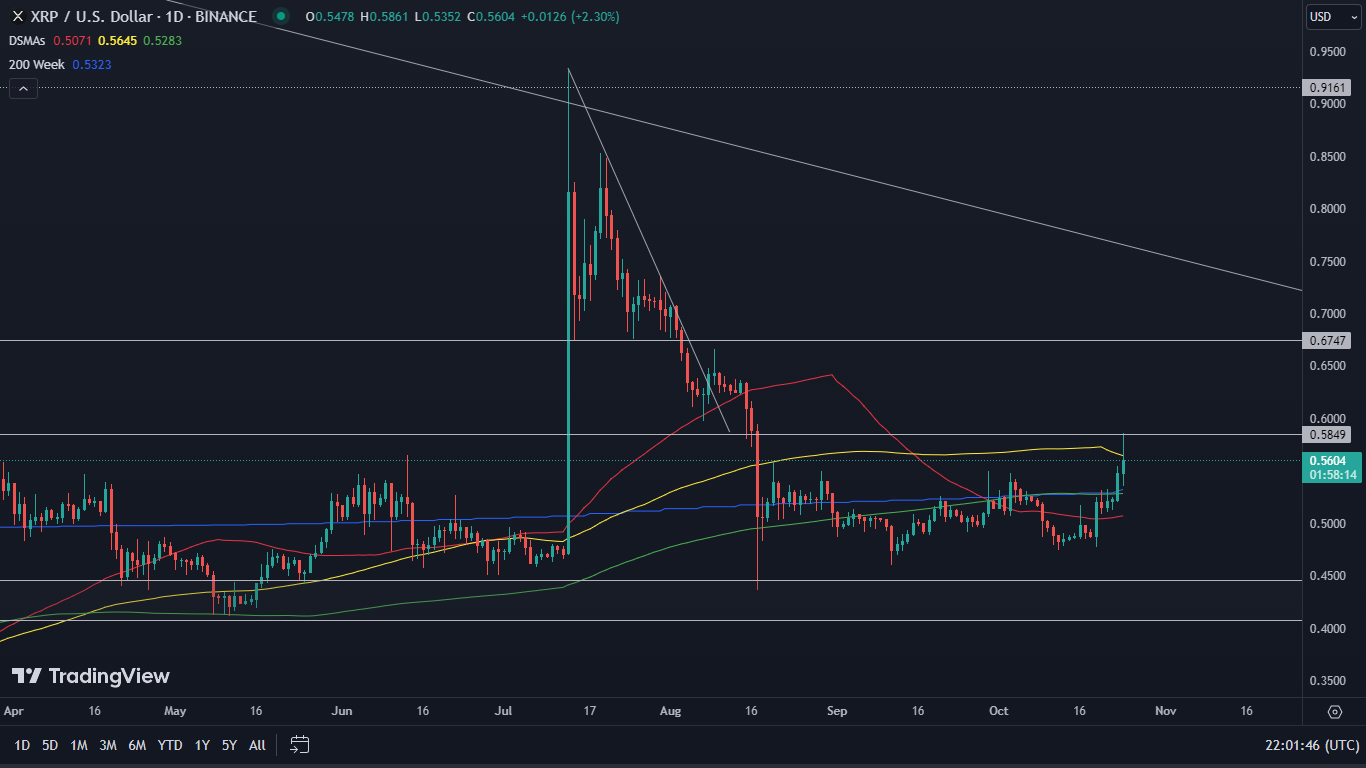The width and height of the screenshot is (1366, 768).
Task: Click the TradingView logo
Action: tap(90, 676)
